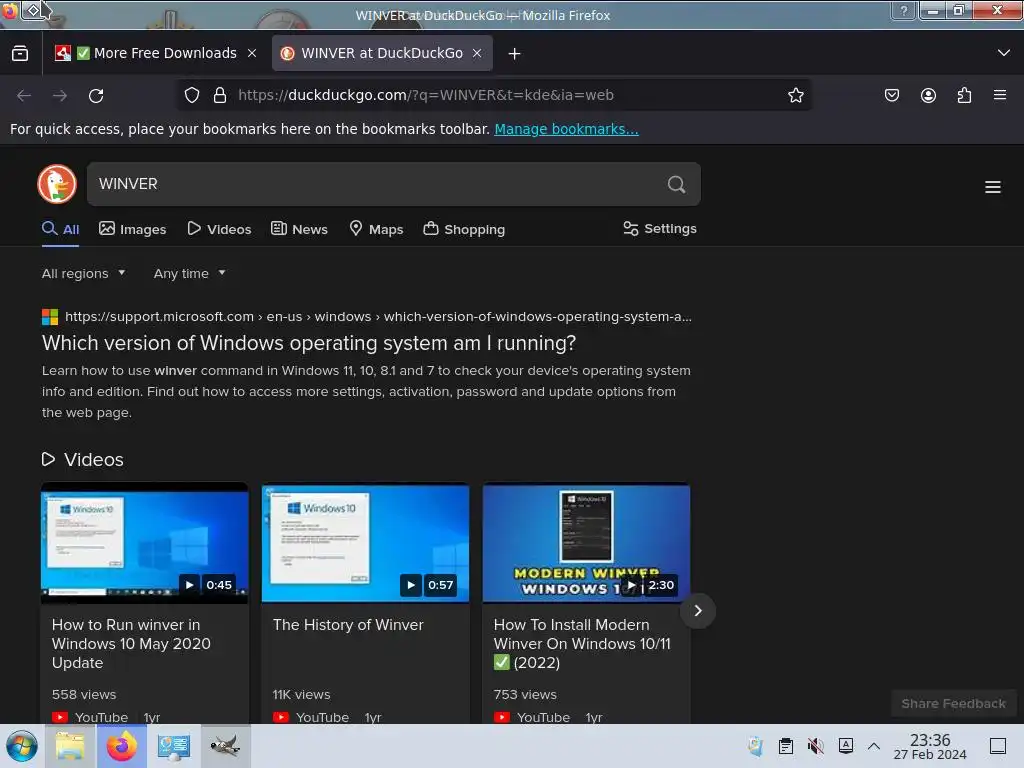Open the Any time filter dropdown

tap(189, 273)
